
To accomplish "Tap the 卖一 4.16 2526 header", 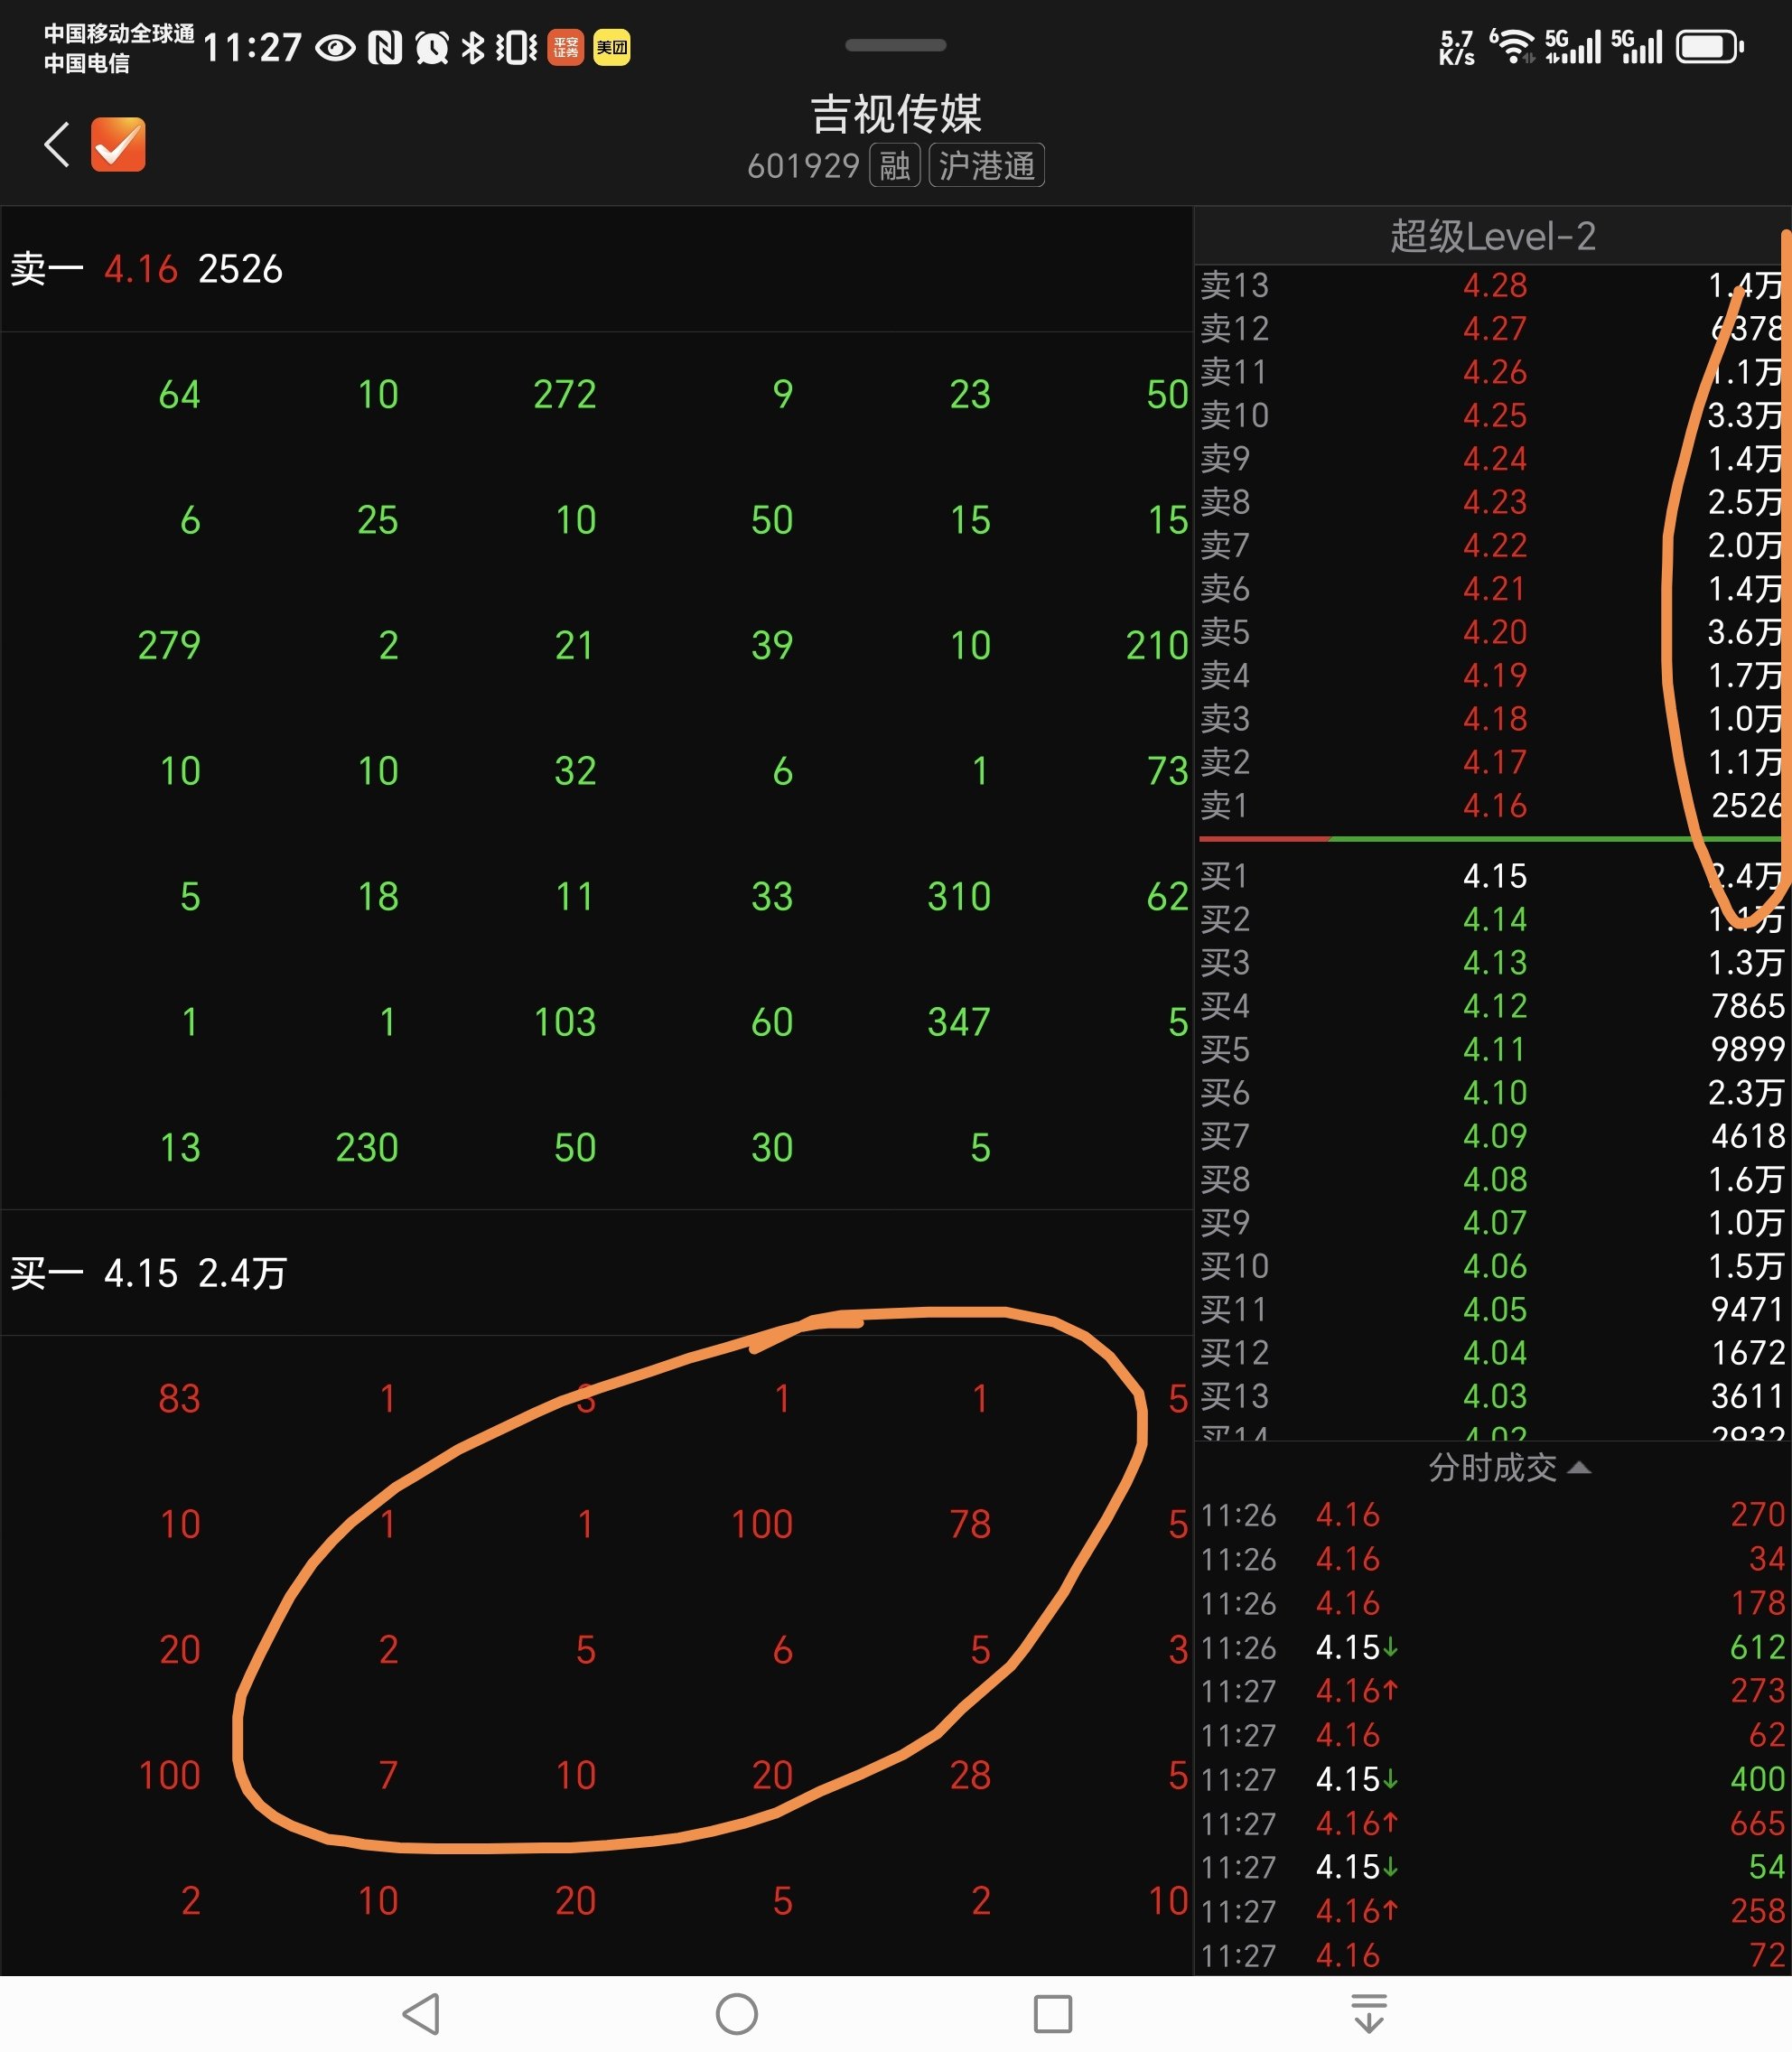I will click(147, 269).
